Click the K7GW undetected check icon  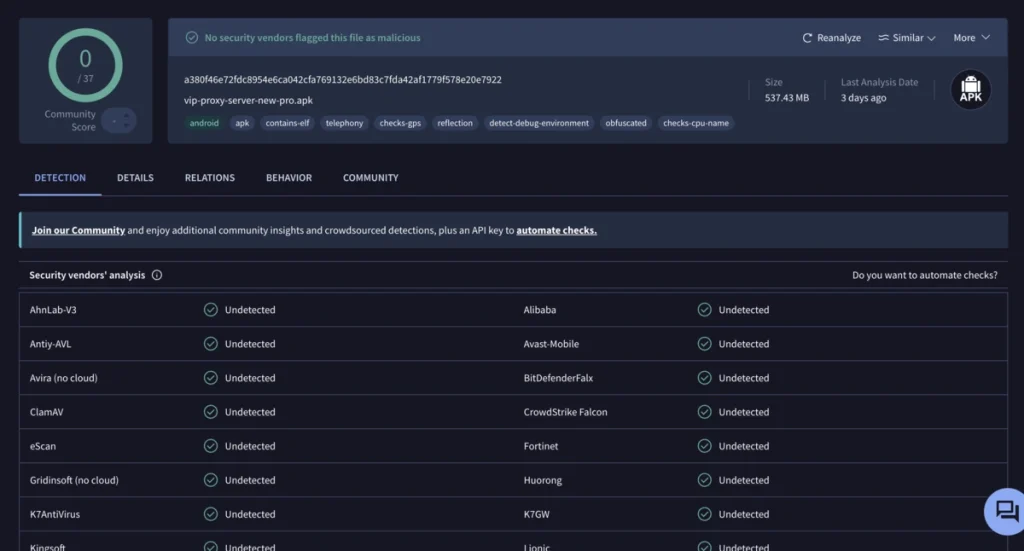(x=704, y=514)
